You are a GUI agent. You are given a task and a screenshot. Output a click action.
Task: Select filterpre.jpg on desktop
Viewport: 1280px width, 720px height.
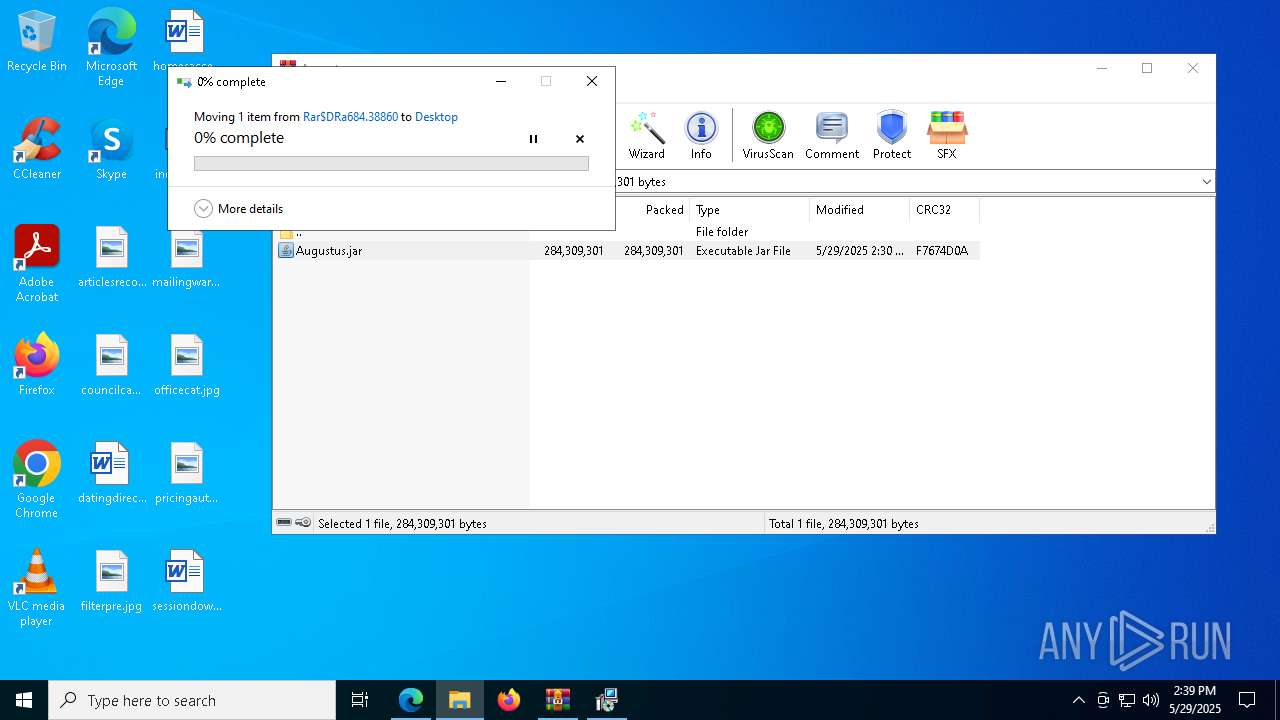pyautogui.click(x=112, y=581)
